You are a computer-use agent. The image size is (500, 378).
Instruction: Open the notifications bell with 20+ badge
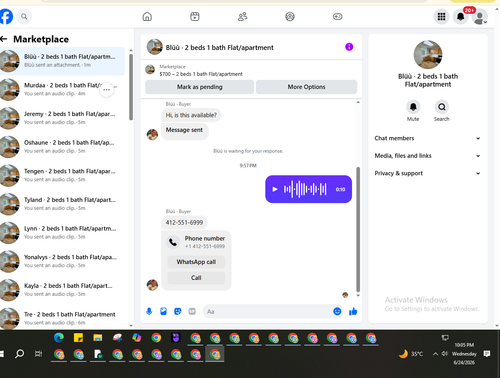(x=461, y=16)
